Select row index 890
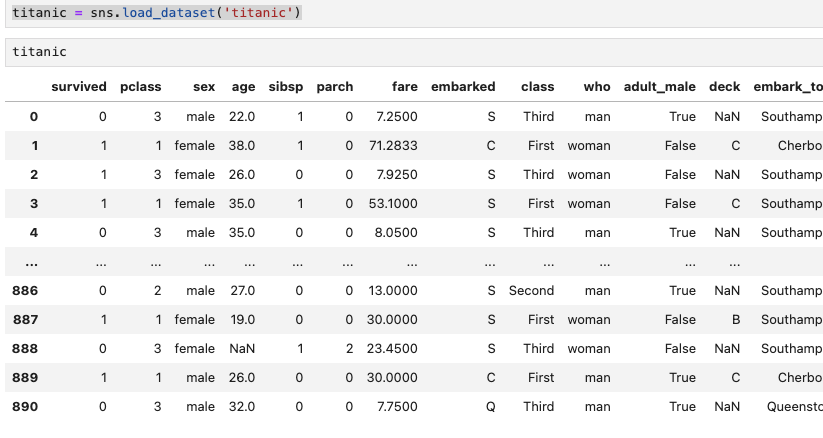The height and width of the screenshot is (438, 823). coord(25,406)
